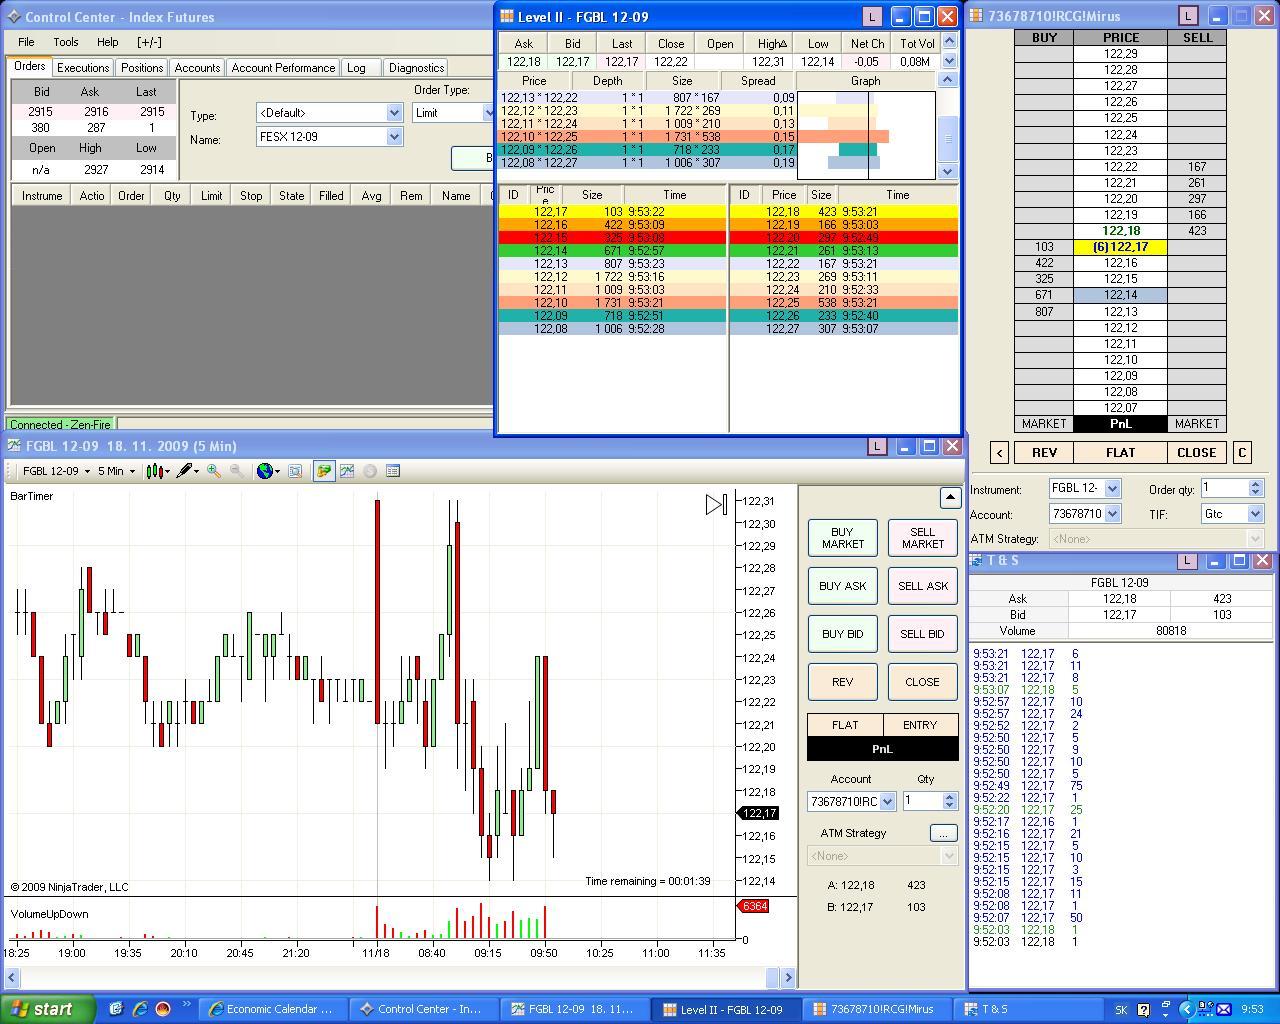
Task: Click the L link button in the T & S title bar
Action: point(1187,561)
